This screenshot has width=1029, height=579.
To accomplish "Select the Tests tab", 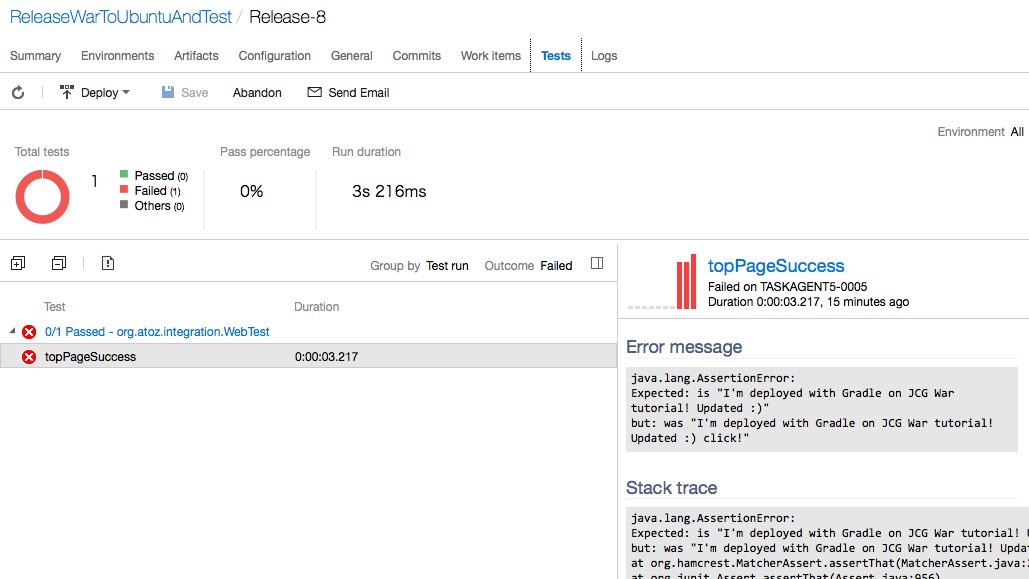I will [x=556, y=56].
